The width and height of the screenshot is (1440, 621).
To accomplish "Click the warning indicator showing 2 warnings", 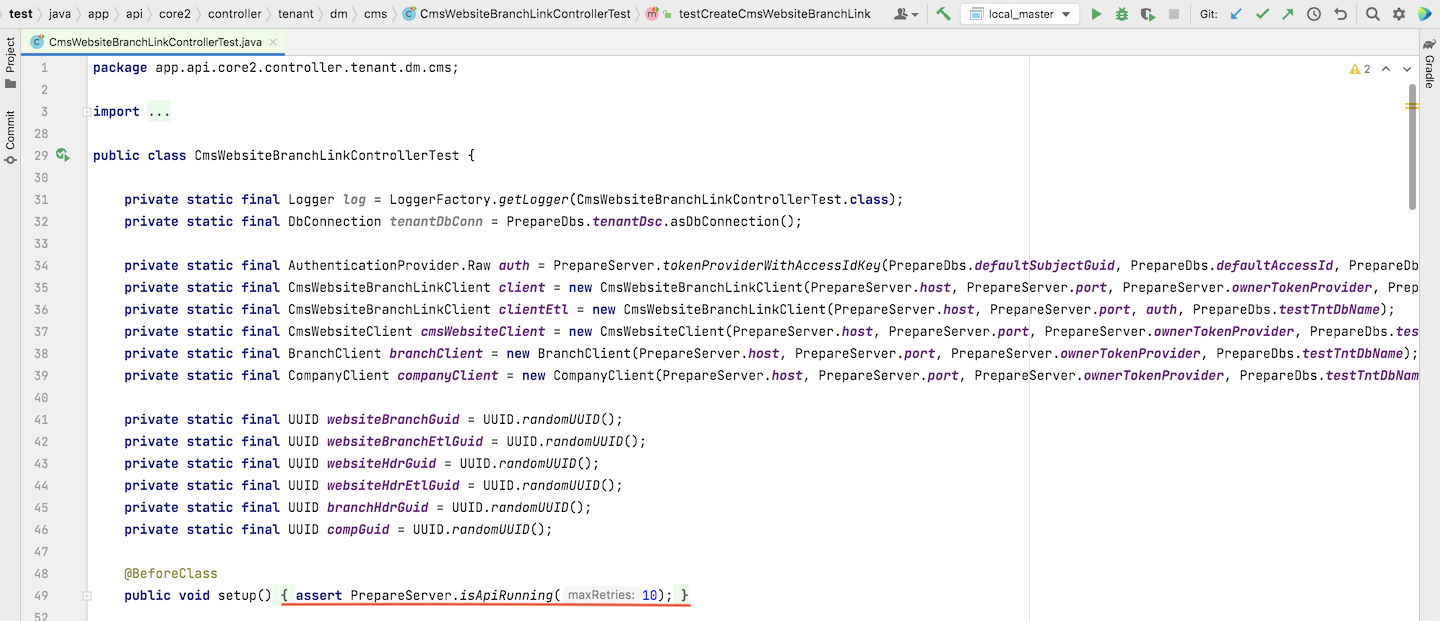I will pyautogui.click(x=1360, y=69).
